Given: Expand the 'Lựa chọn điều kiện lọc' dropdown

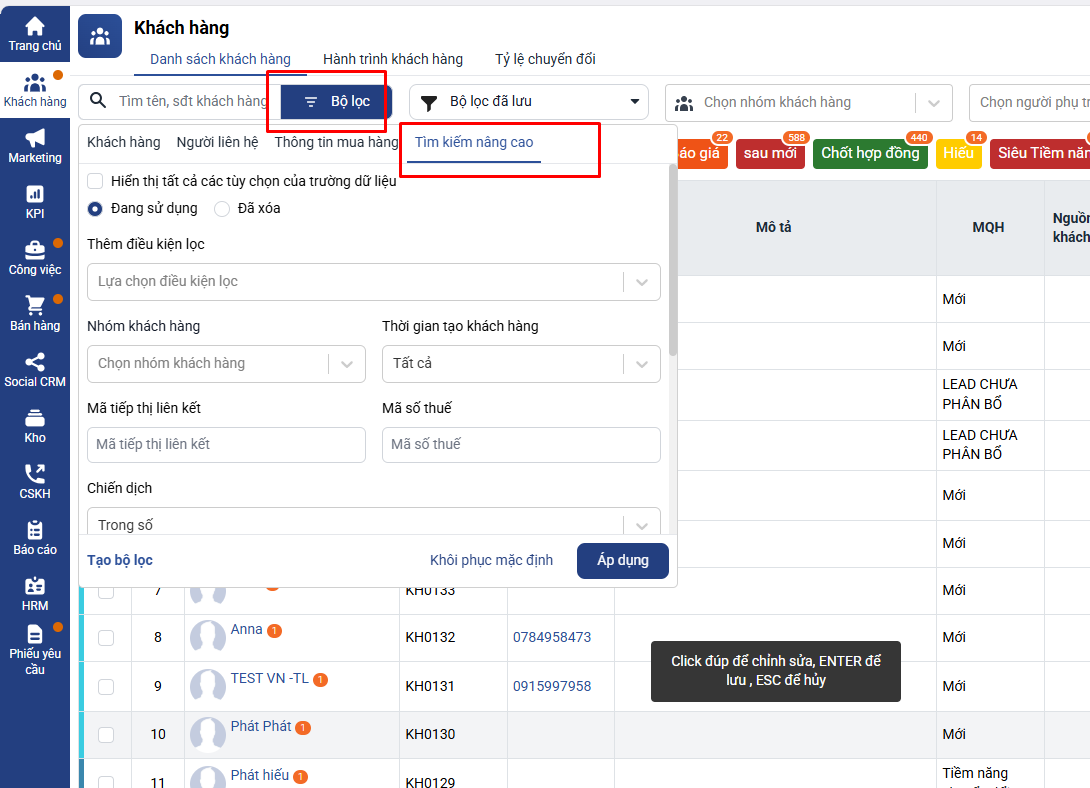Looking at the screenshot, I should (374, 282).
